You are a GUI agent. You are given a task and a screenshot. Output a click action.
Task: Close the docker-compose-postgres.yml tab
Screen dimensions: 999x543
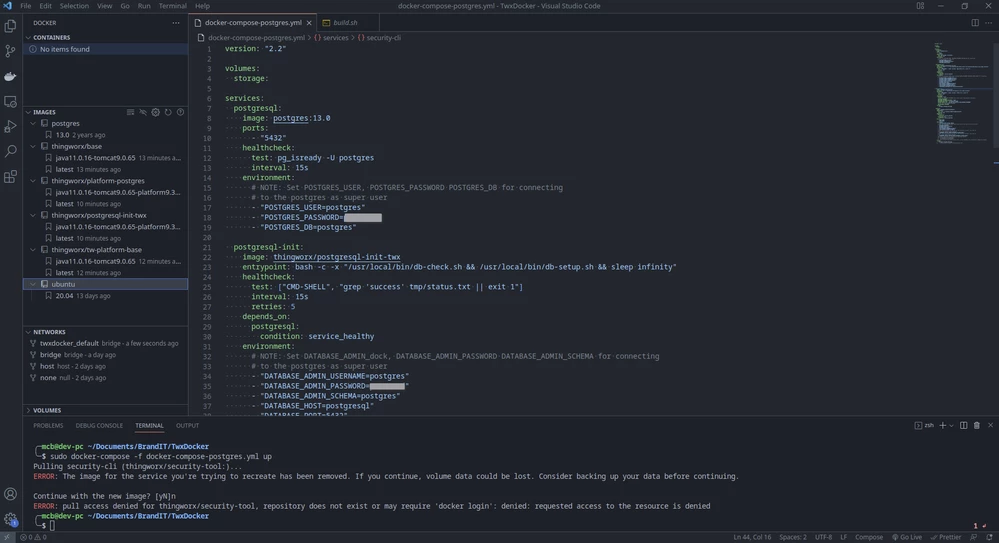coord(309,23)
